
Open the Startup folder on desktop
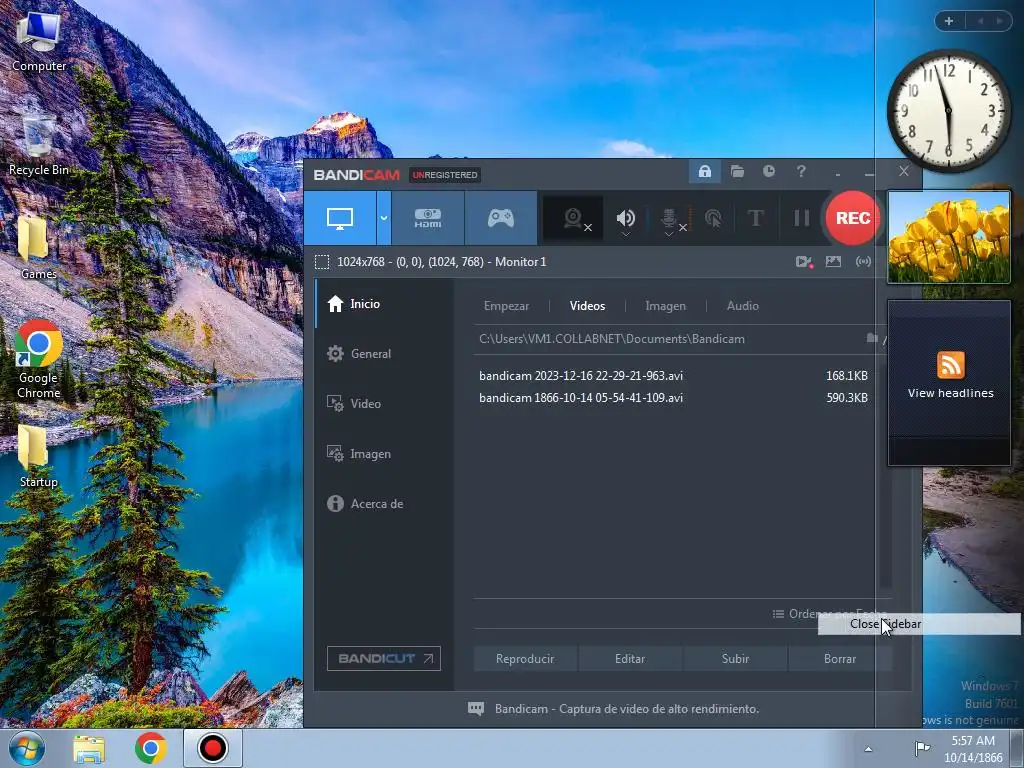coord(38,456)
